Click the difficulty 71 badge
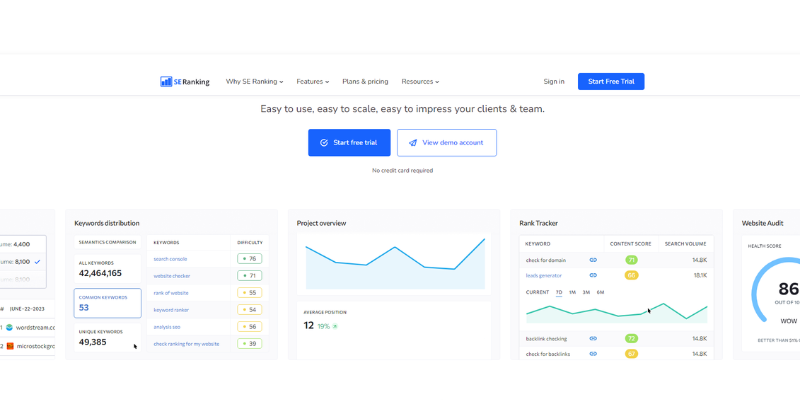The image size is (800, 400). click(249, 276)
